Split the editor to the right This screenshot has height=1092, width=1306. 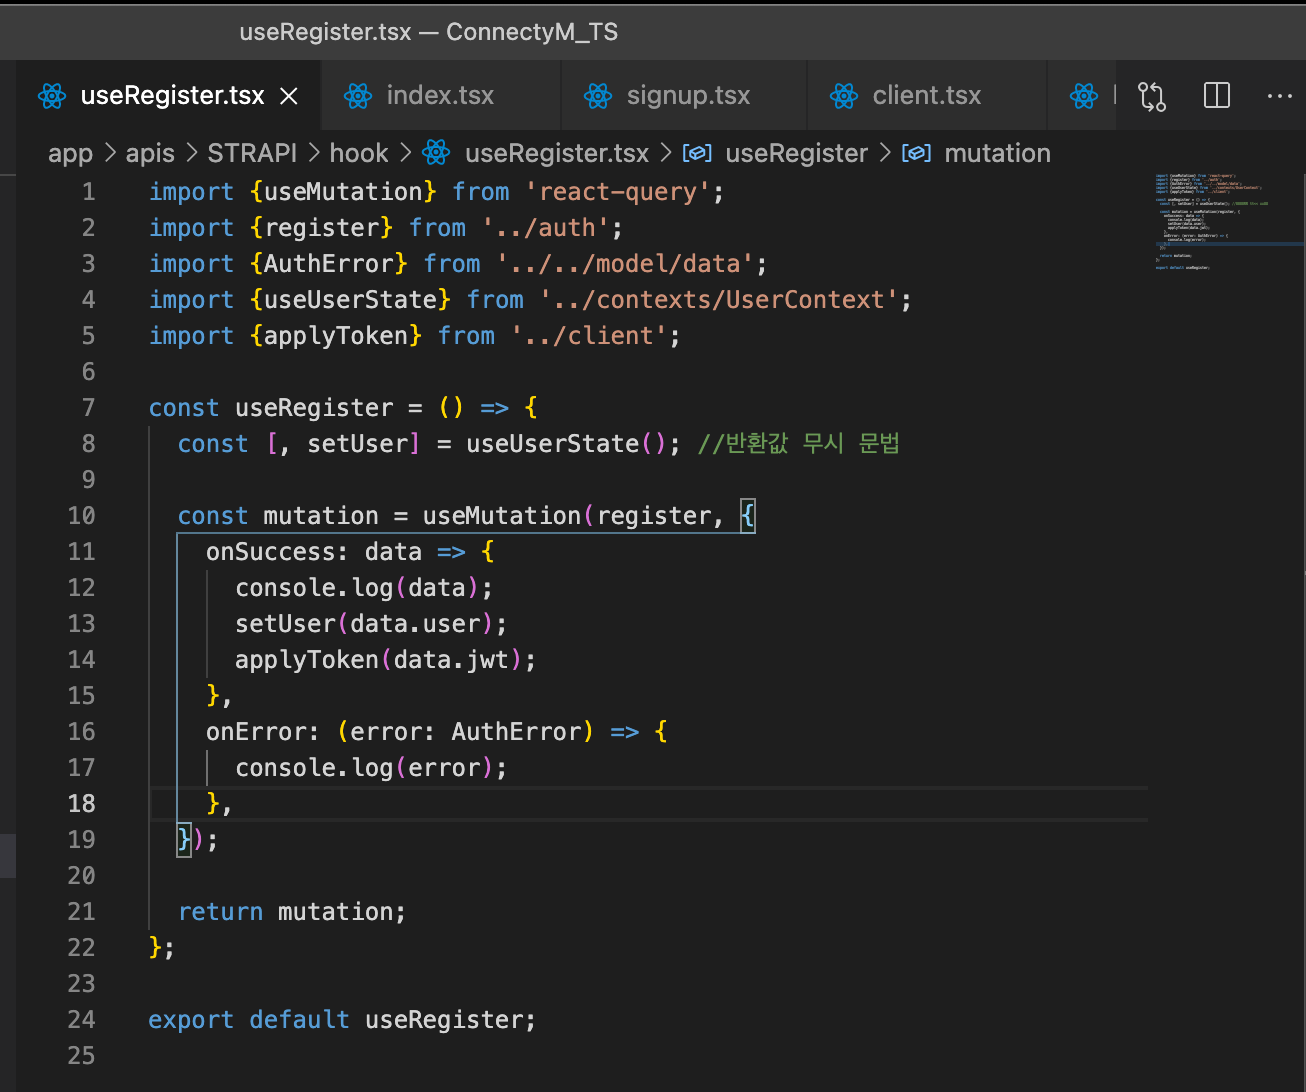tap(1217, 96)
